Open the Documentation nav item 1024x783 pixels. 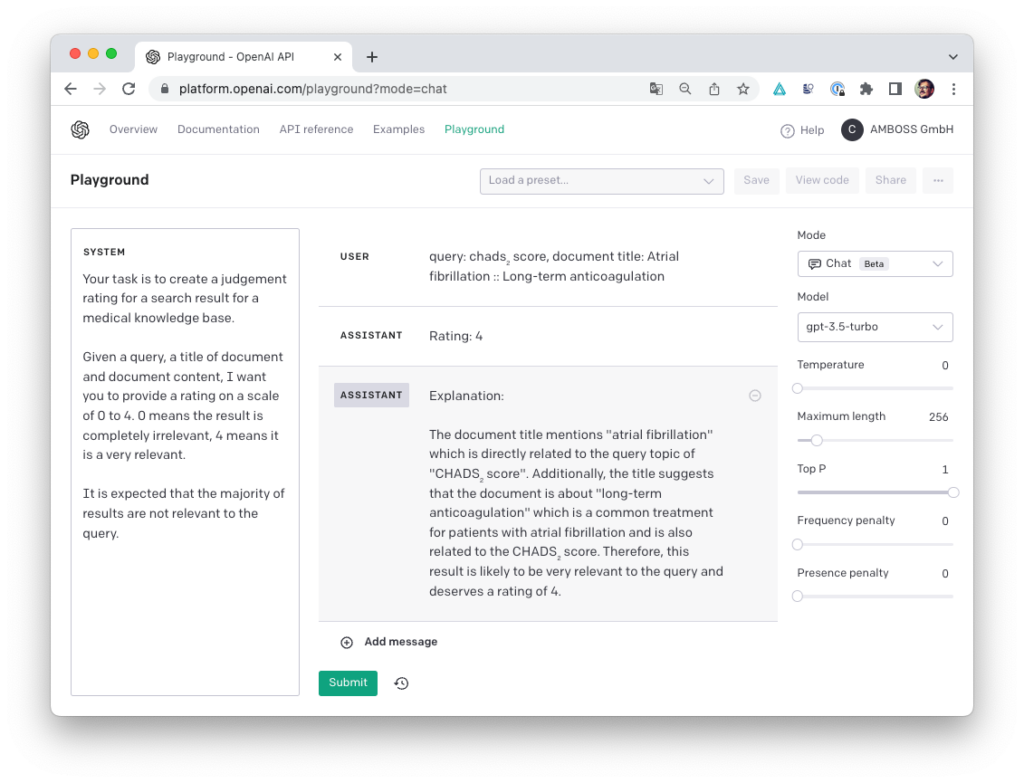coord(218,129)
